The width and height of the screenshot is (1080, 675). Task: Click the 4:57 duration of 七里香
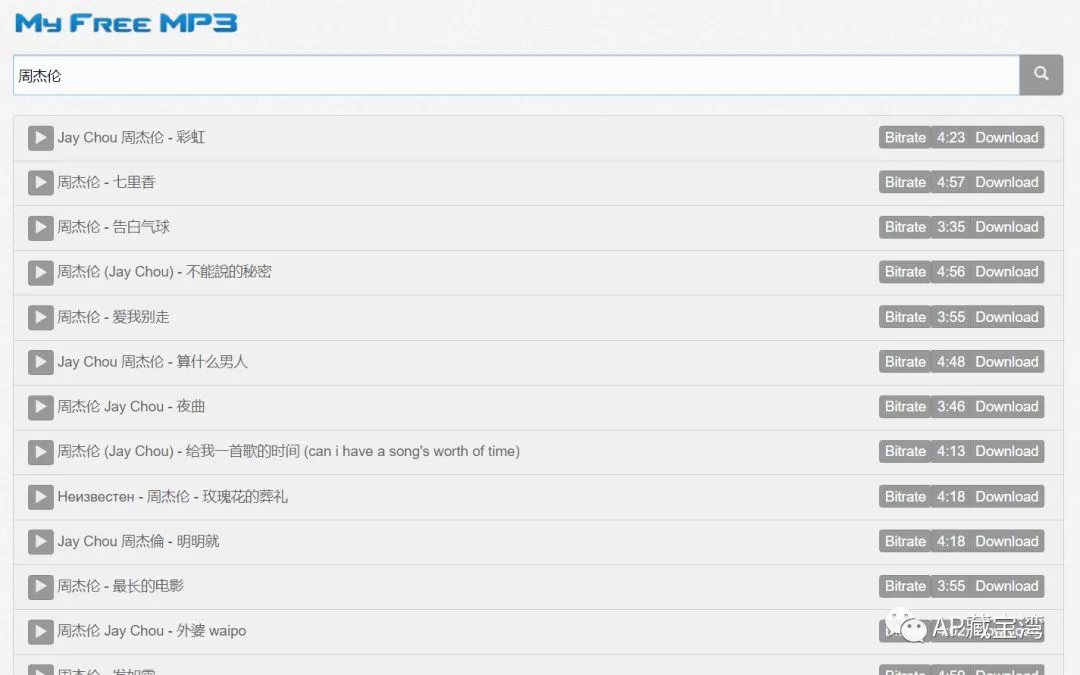pos(951,182)
